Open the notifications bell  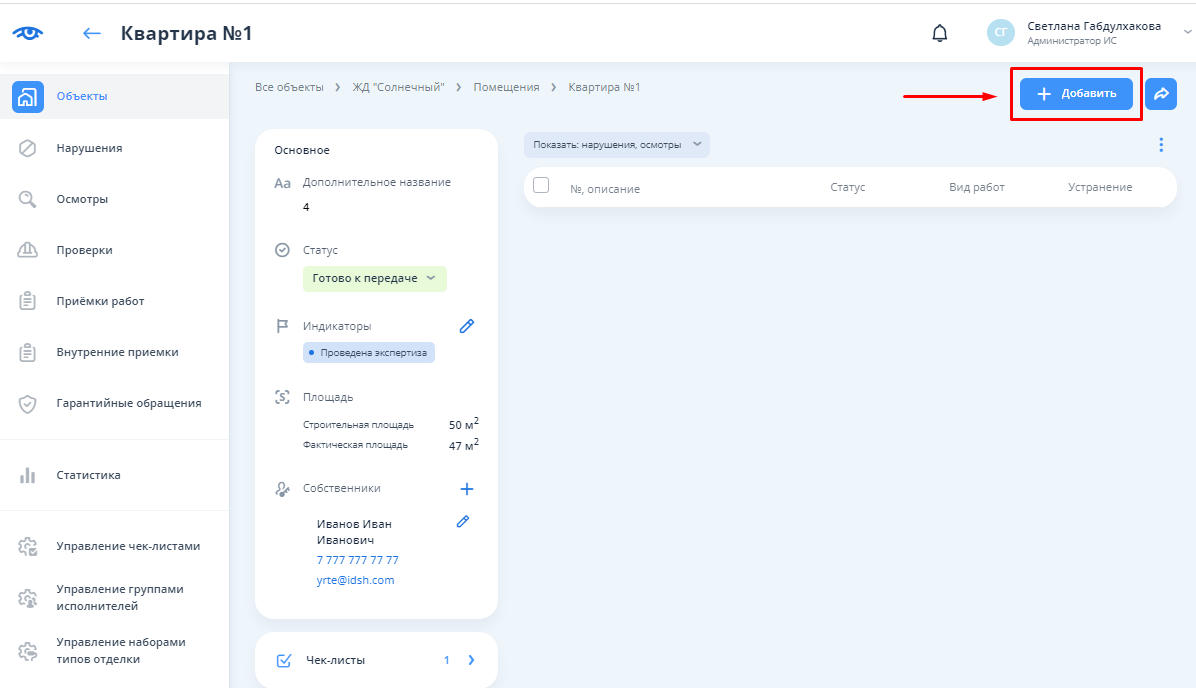[x=939, y=33]
